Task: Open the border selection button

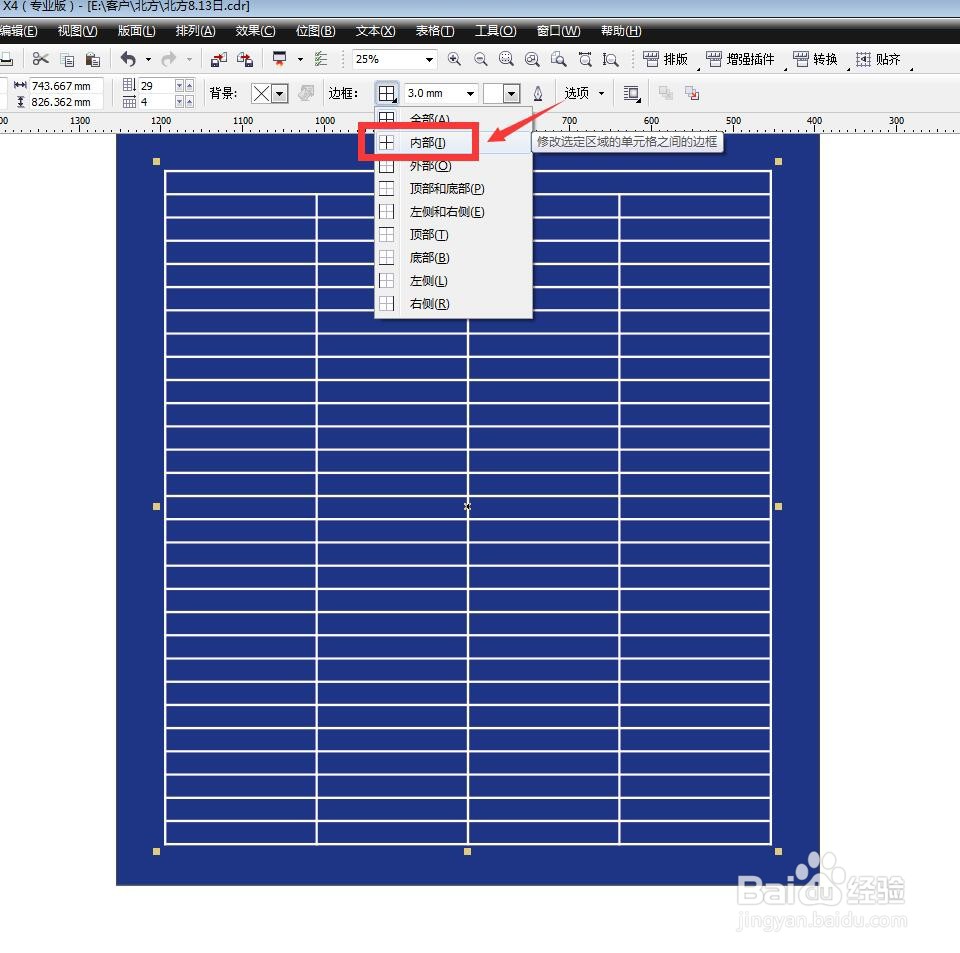Action: coord(387,94)
